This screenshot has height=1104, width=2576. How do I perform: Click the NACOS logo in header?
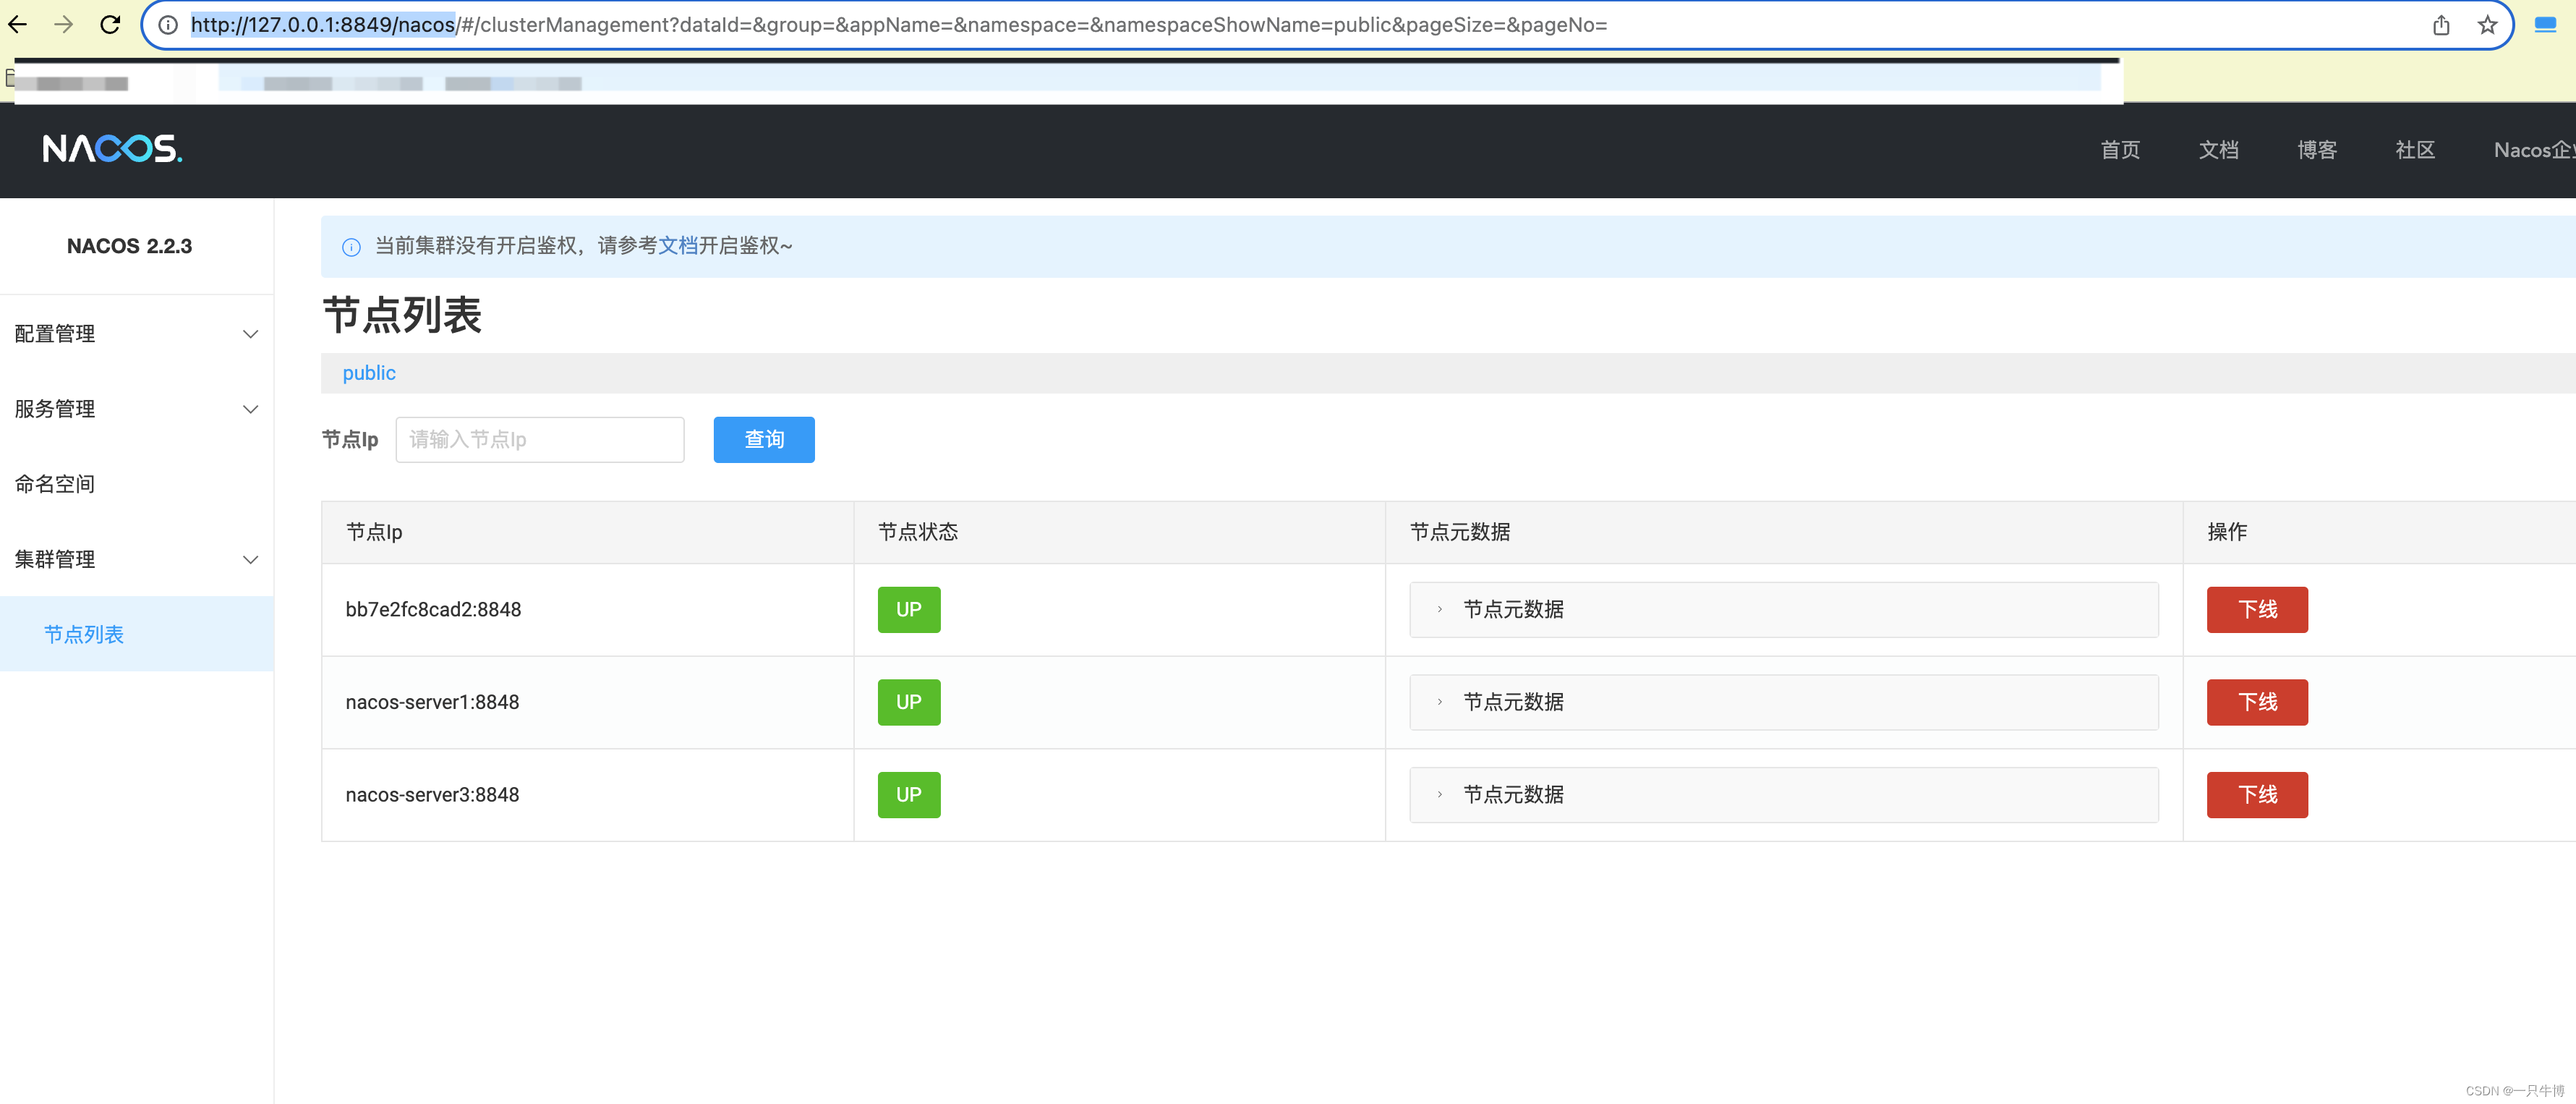(x=112, y=149)
